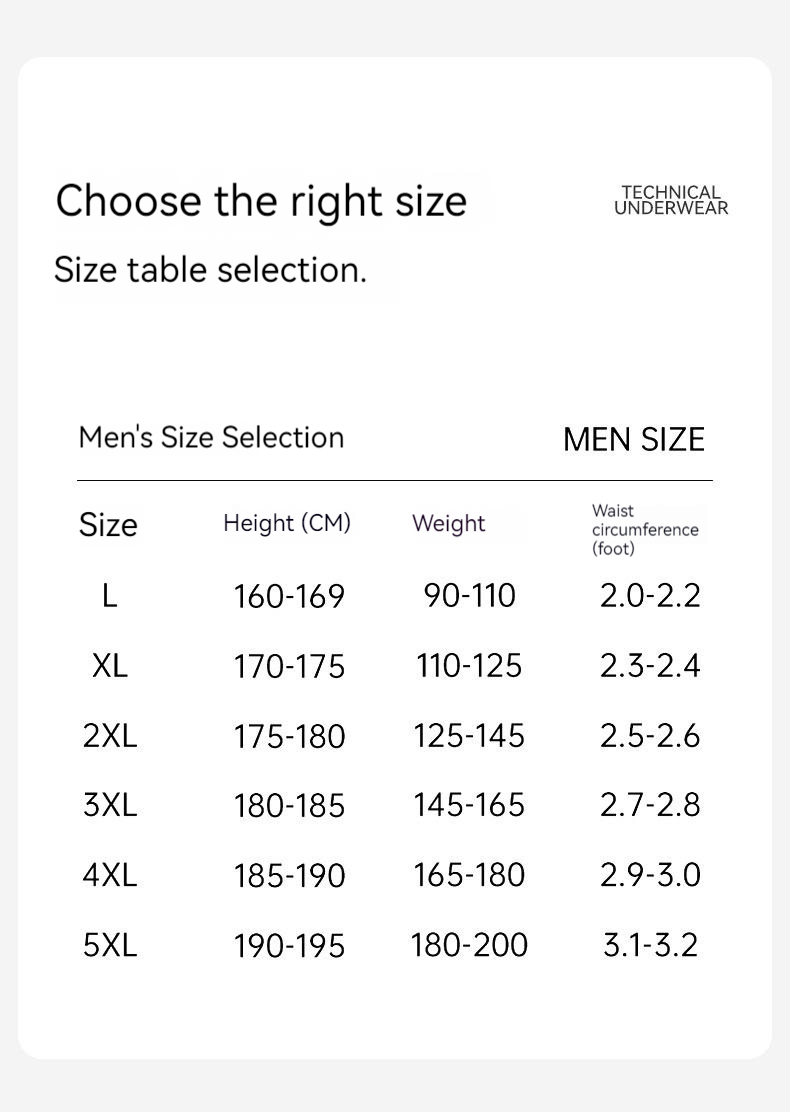This screenshot has height=1112, width=790.
Task: Select the "Men's Size Selection" text
Action: point(211,438)
